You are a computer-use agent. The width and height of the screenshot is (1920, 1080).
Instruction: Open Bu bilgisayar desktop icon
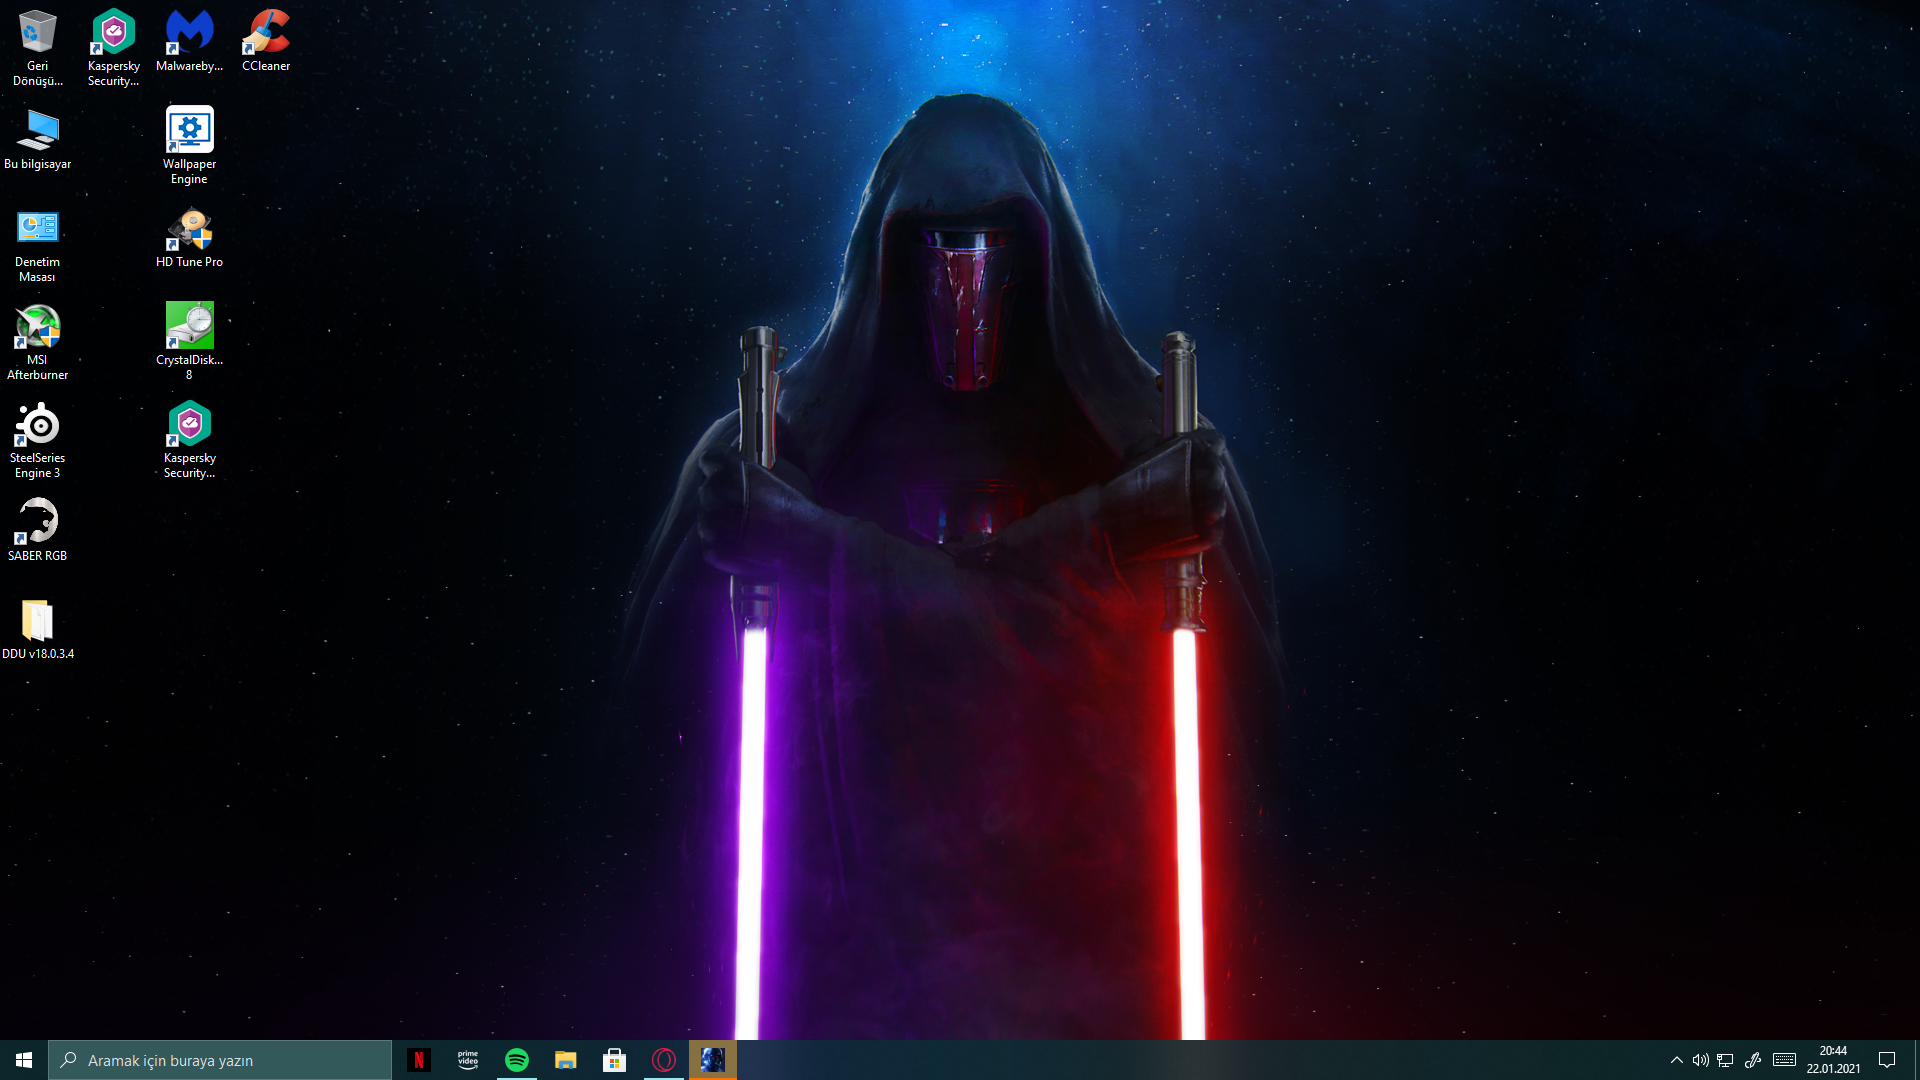[37, 130]
